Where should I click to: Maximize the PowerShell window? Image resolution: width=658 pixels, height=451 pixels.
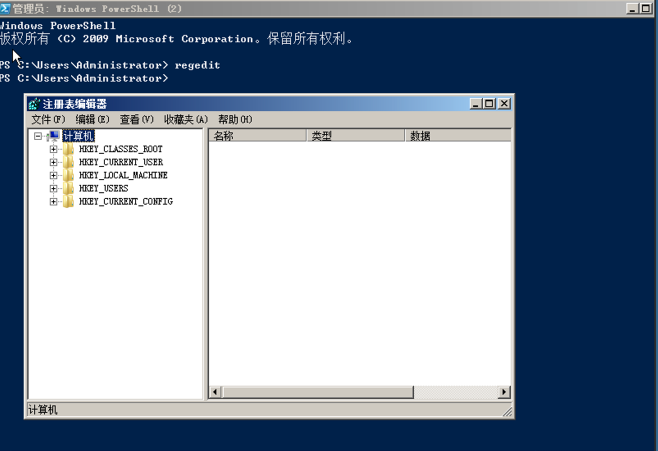(646, 8)
